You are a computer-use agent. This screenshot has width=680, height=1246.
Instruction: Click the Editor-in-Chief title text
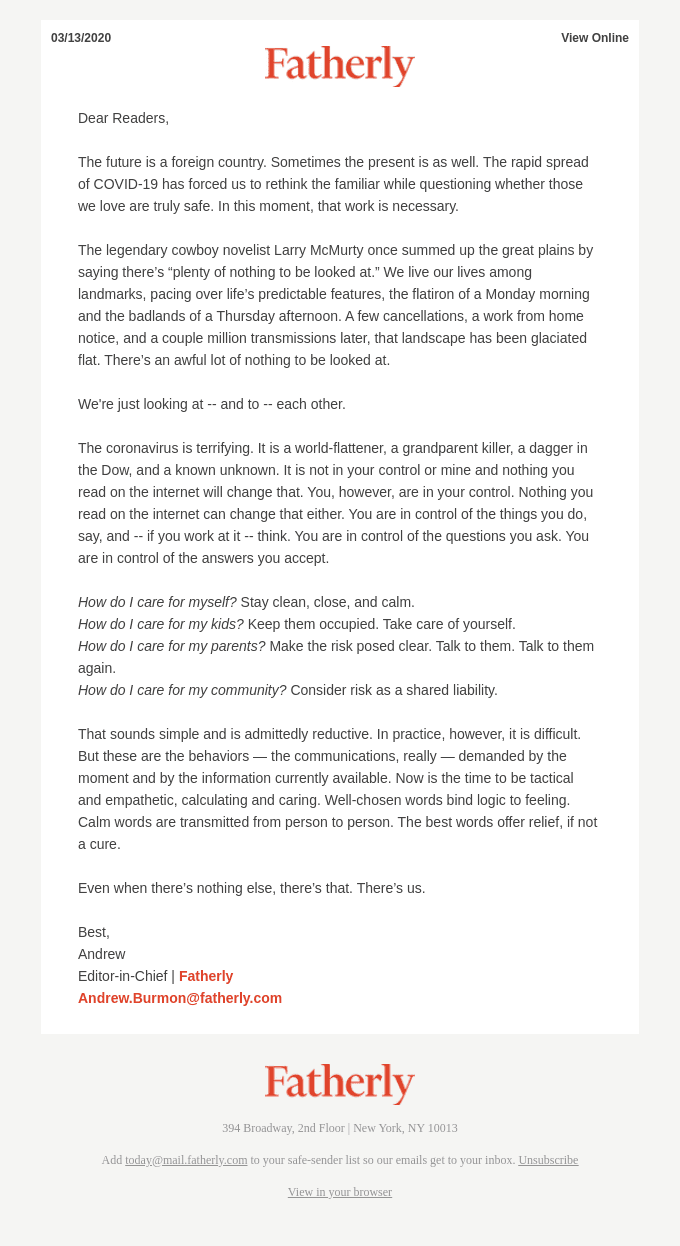pos(122,976)
